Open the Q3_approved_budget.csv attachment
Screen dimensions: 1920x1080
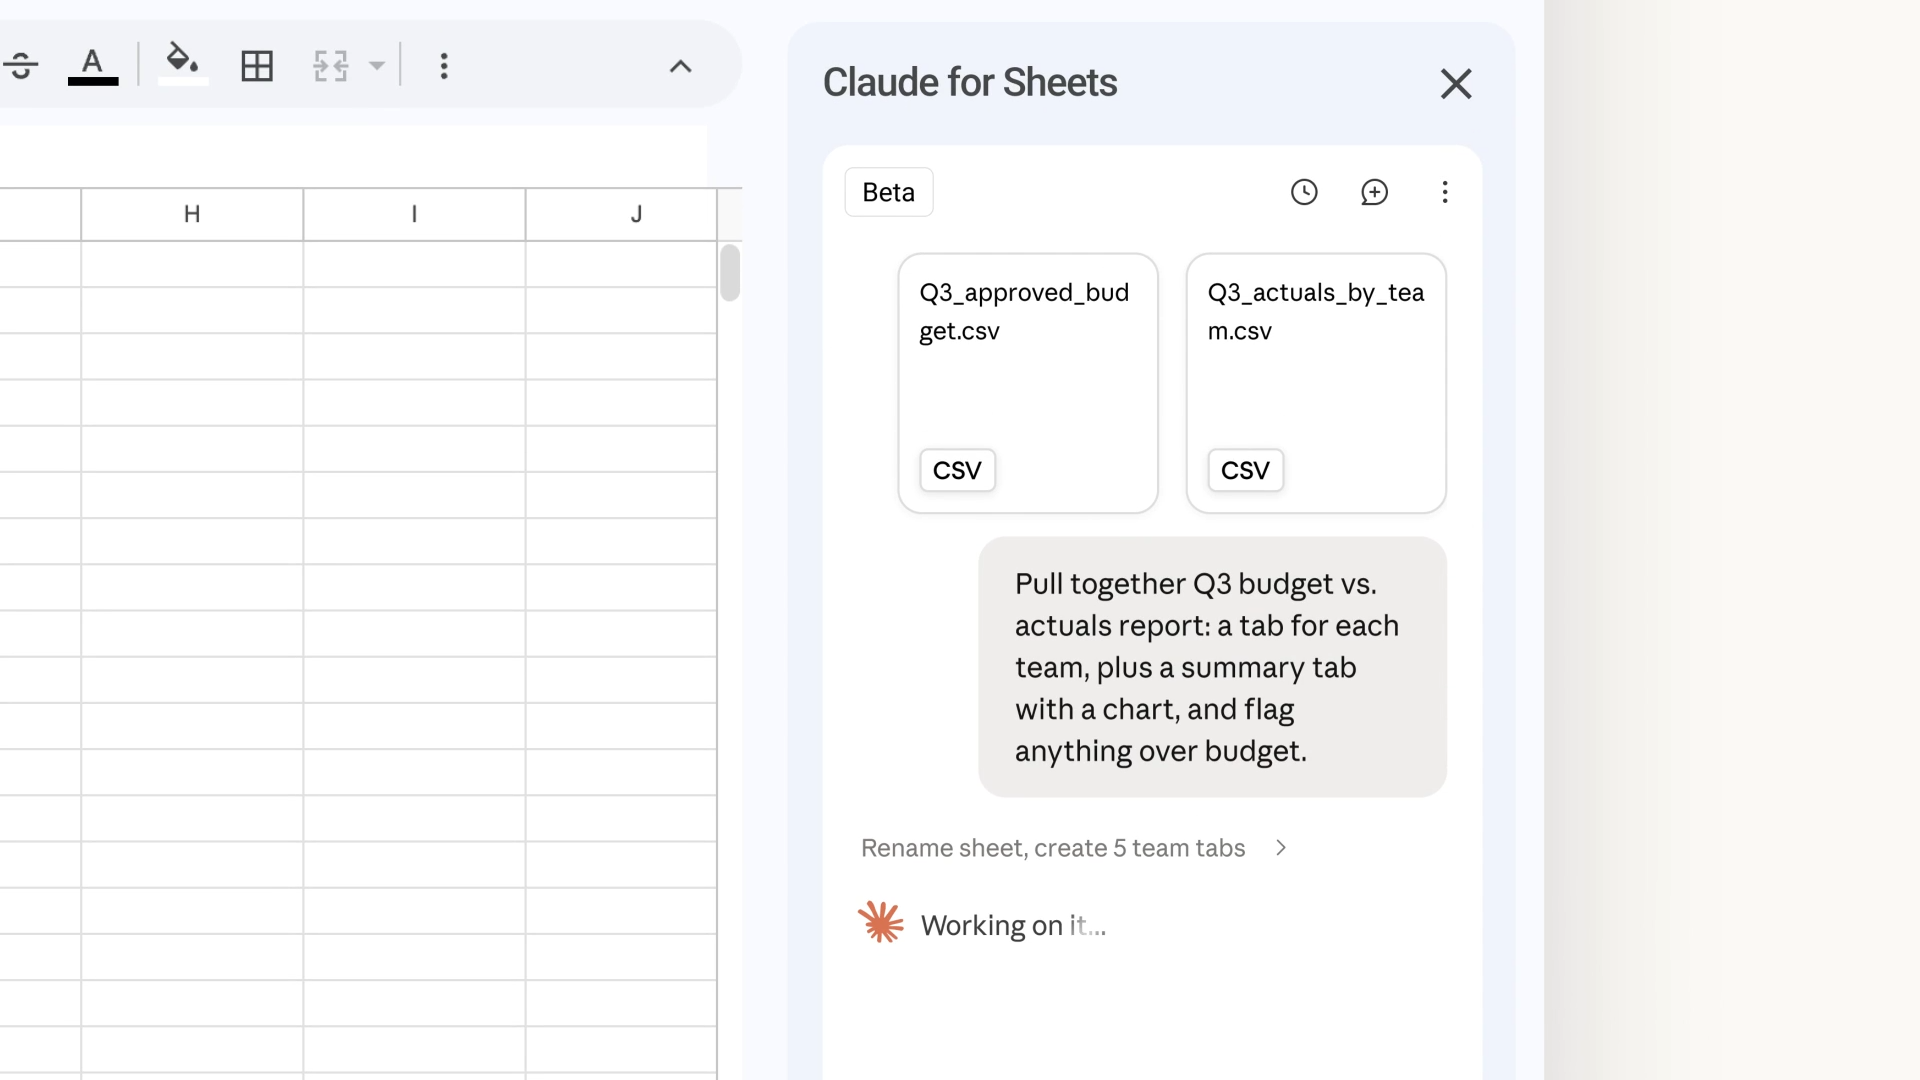coord(1028,383)
